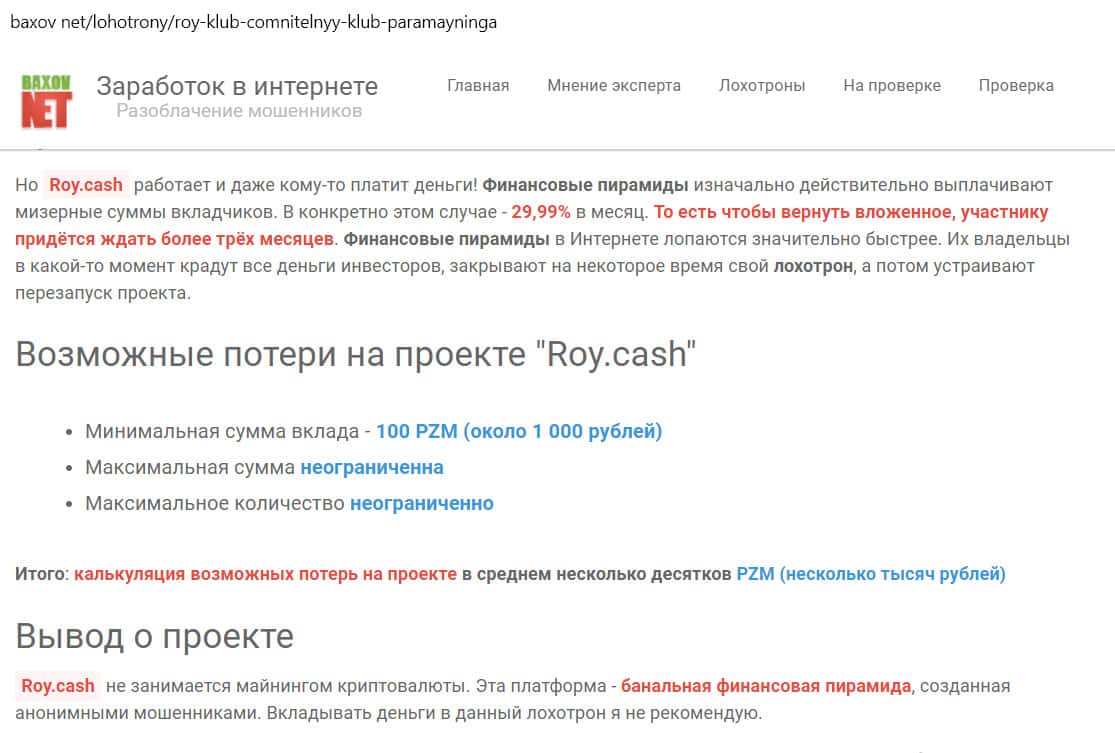Open the Главная menu item
1115x753 pixels.
(478, 85)
